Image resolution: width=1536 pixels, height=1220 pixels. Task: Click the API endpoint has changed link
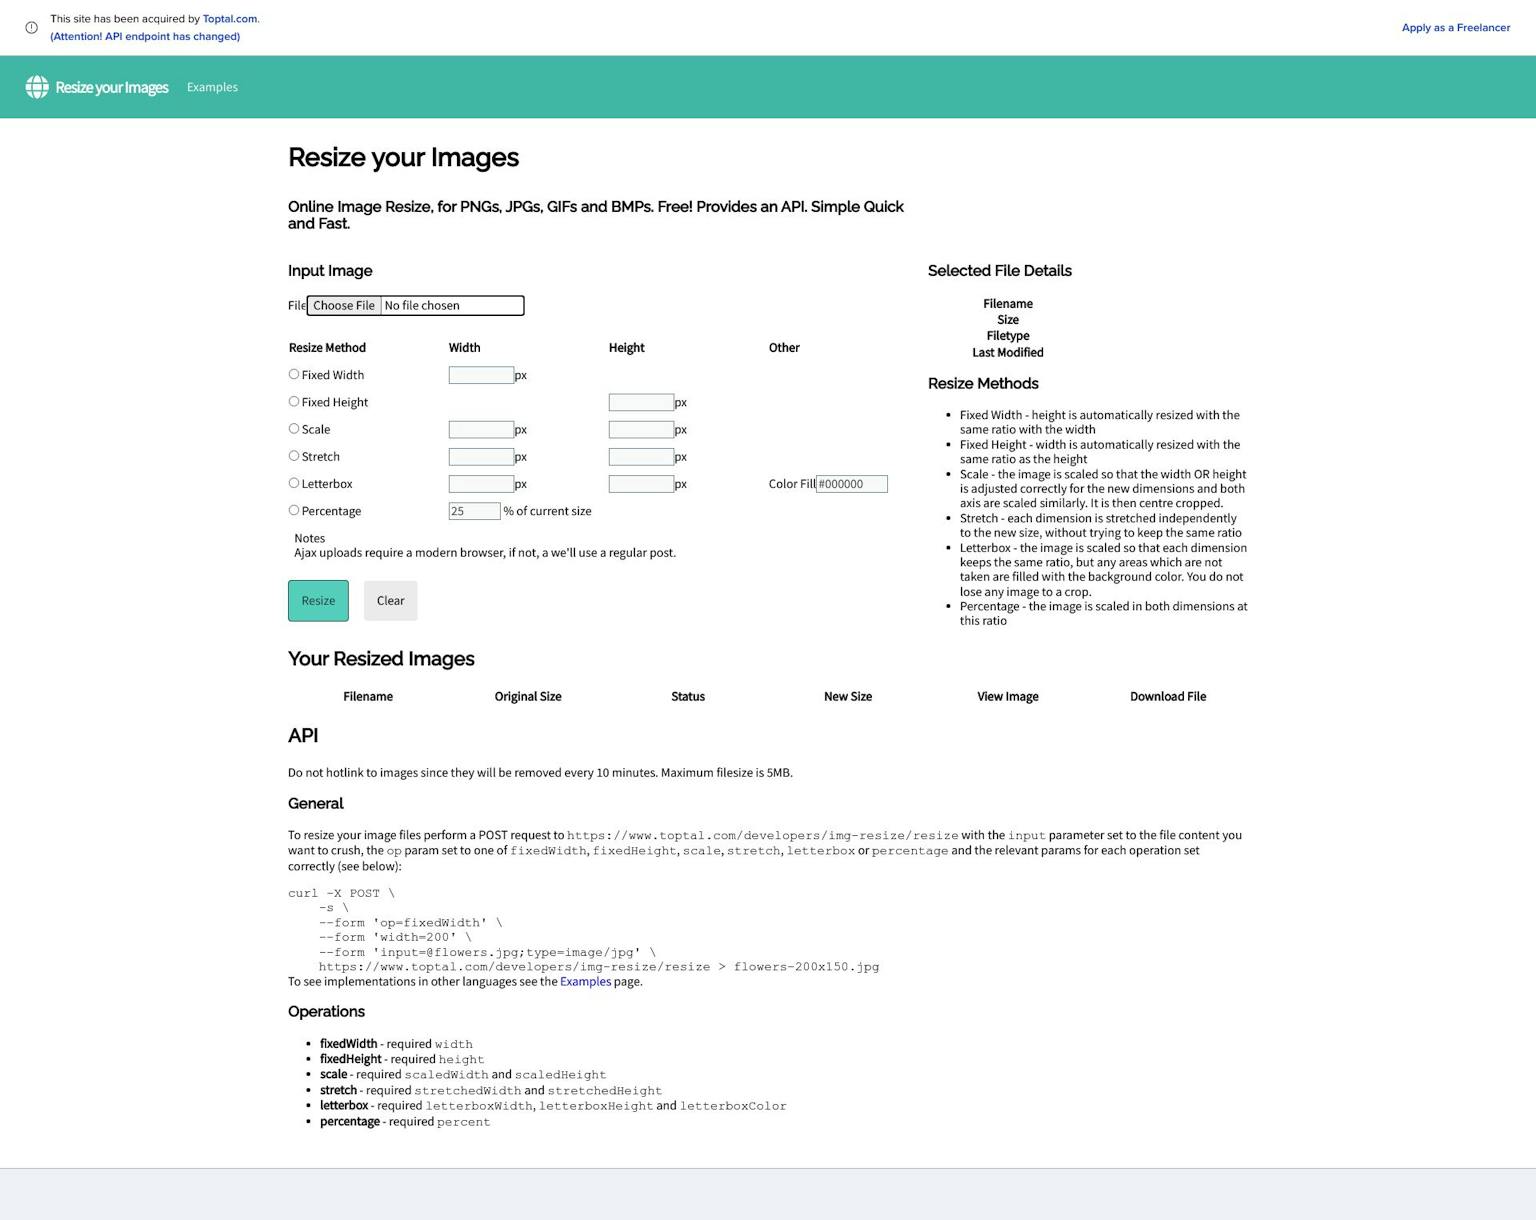tap(145, 36)
